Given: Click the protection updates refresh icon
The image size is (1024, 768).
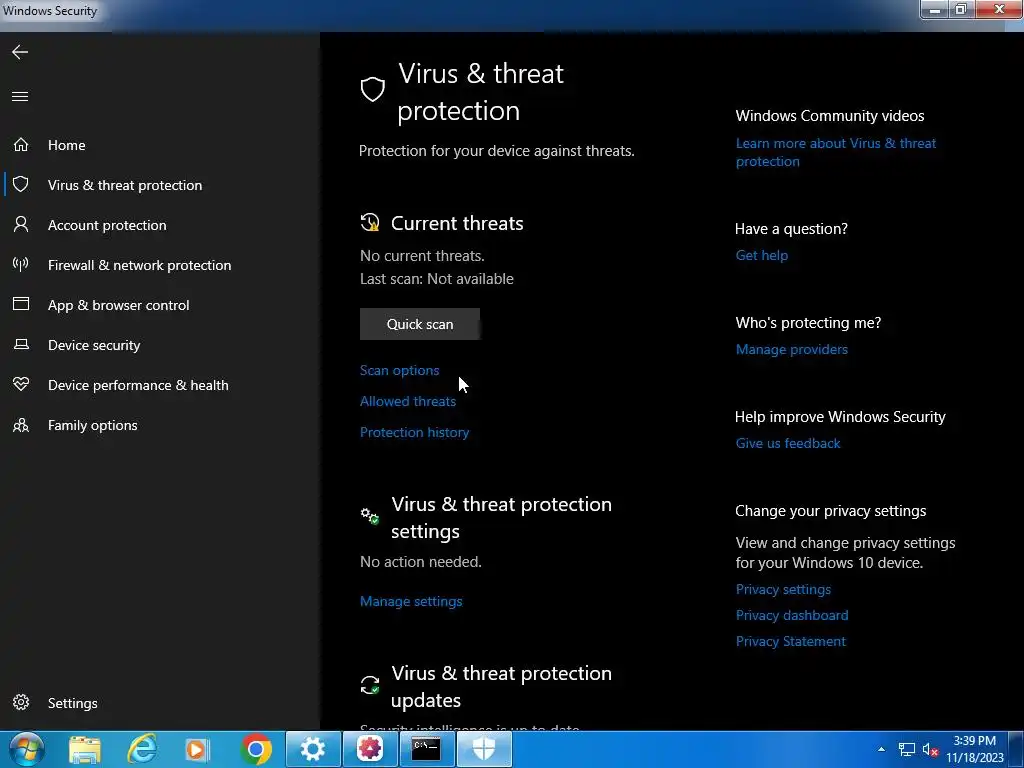Looking at the screenshot, I should [x=370, y=685].
